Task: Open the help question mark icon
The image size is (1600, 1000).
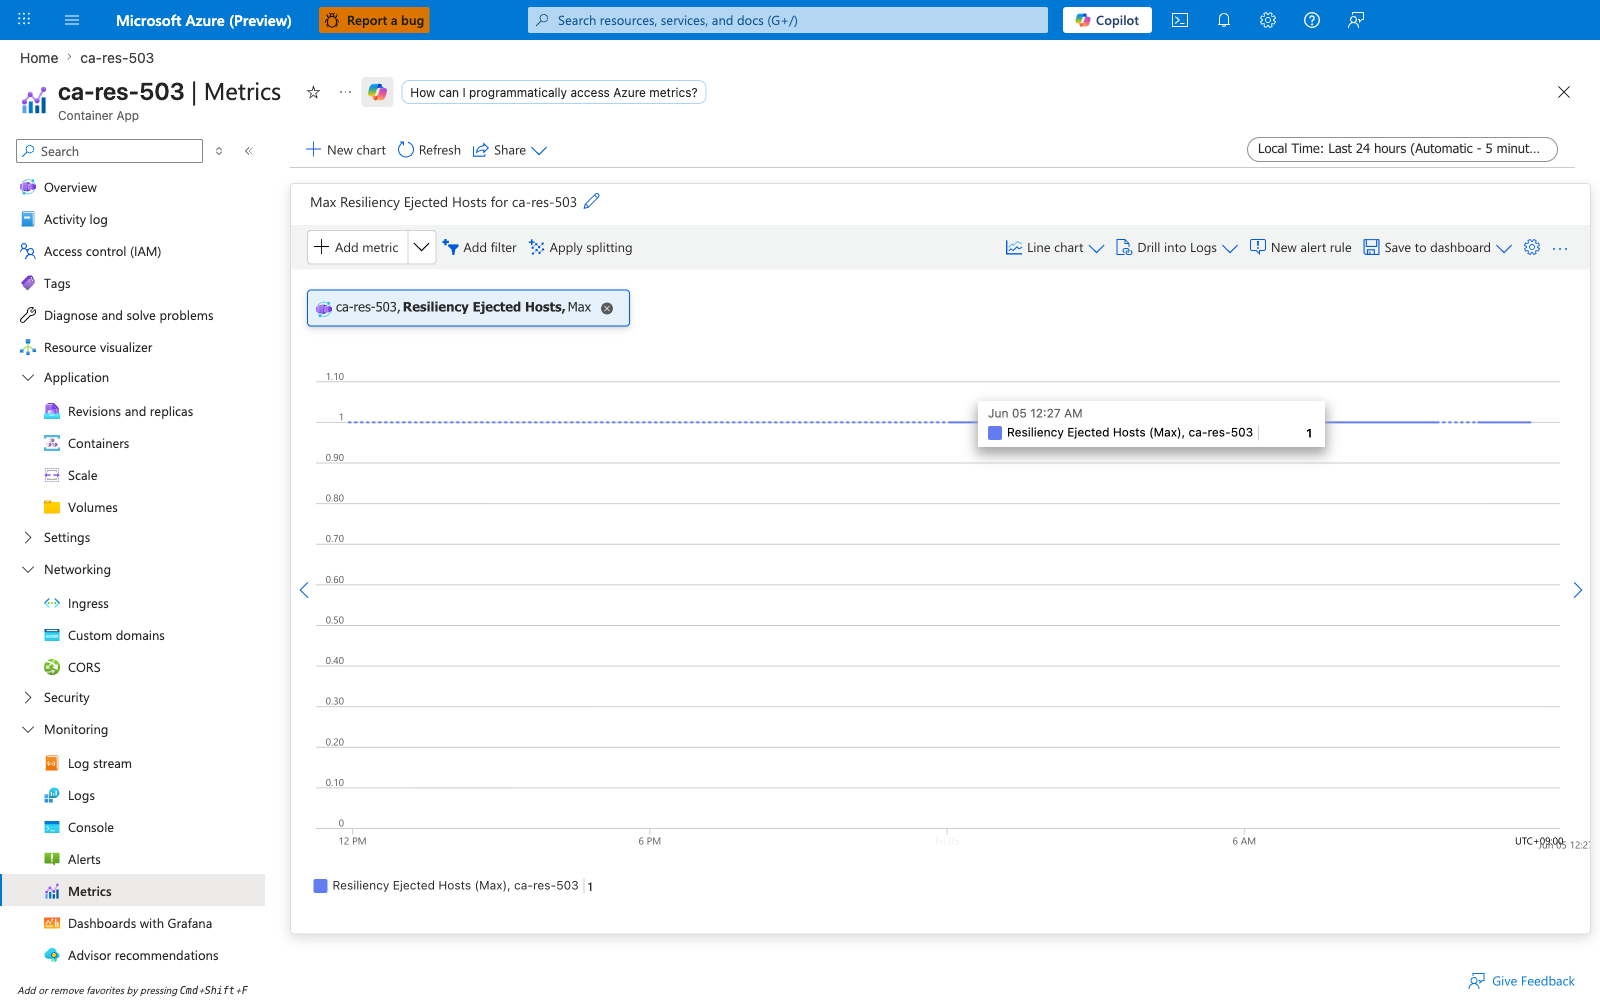Action: point(1312,20)
